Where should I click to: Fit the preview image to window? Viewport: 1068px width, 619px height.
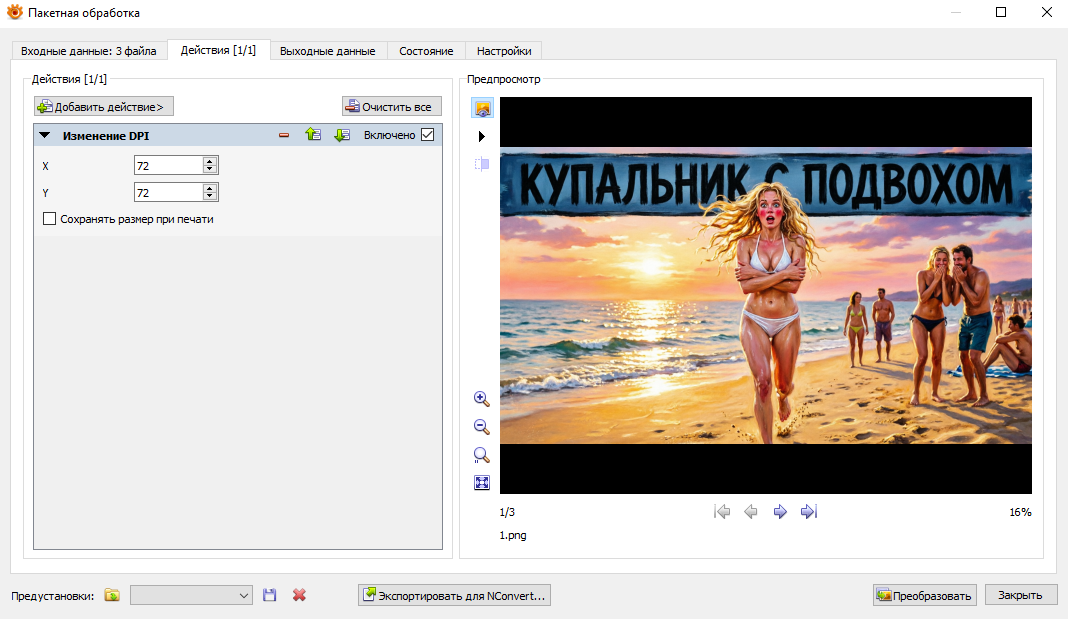pos(482,483)
